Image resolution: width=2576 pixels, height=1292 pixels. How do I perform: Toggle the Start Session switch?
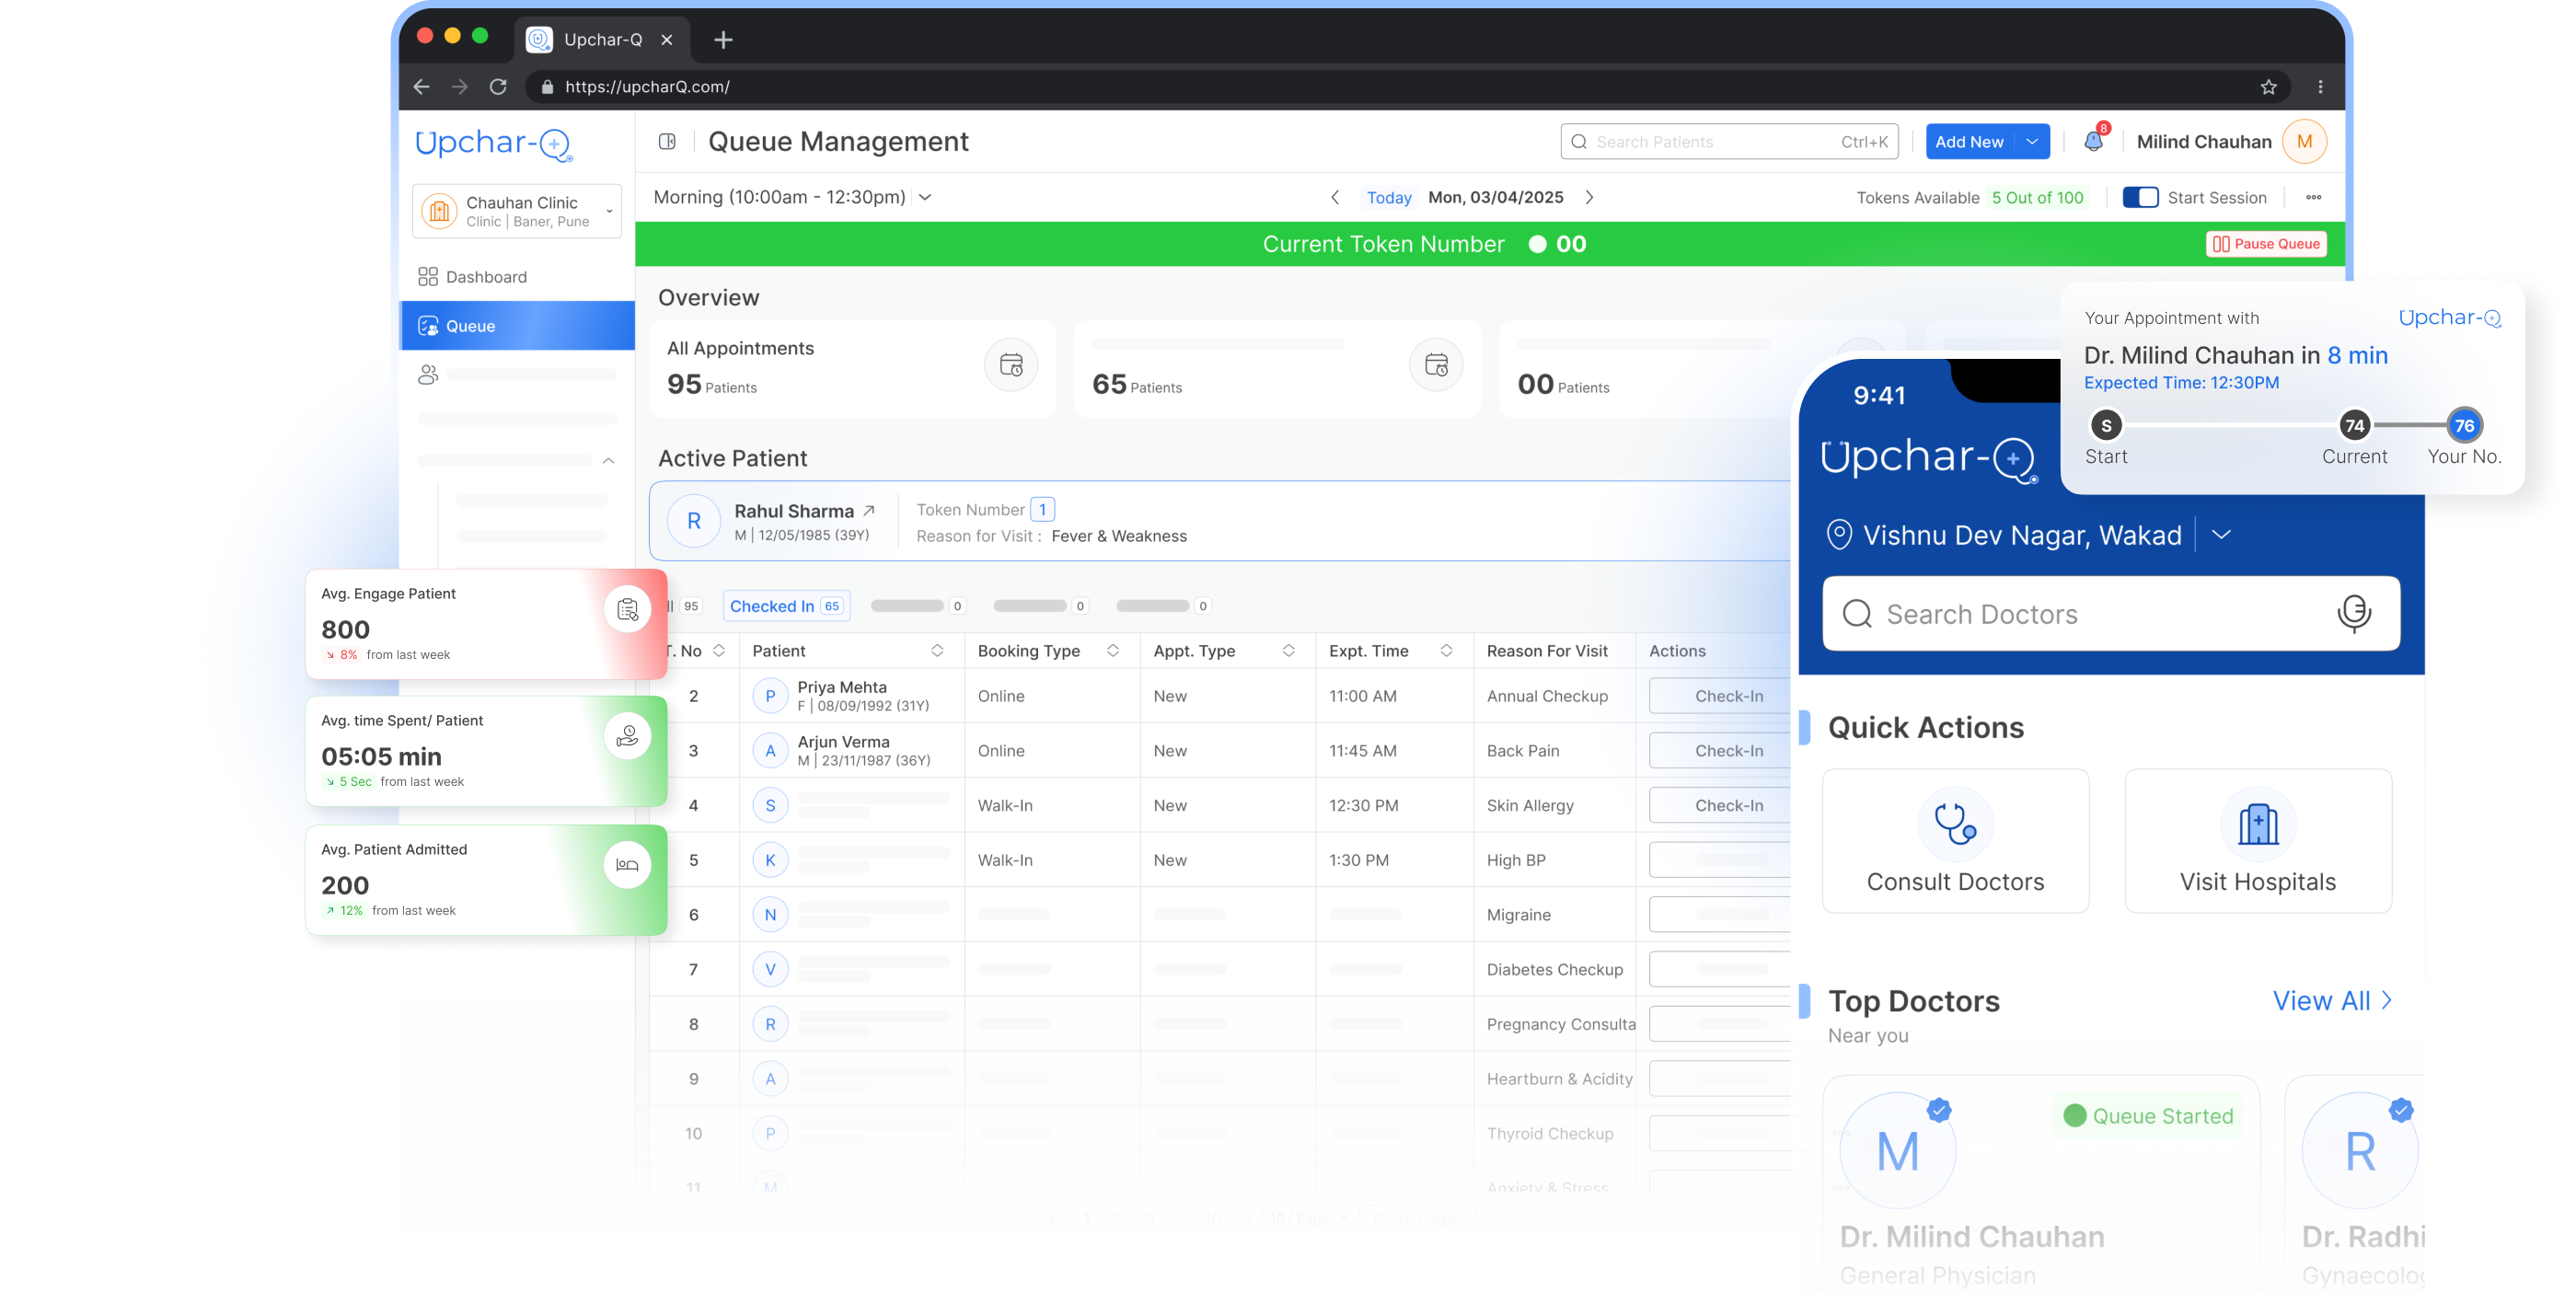click(x=2140, y=197)
